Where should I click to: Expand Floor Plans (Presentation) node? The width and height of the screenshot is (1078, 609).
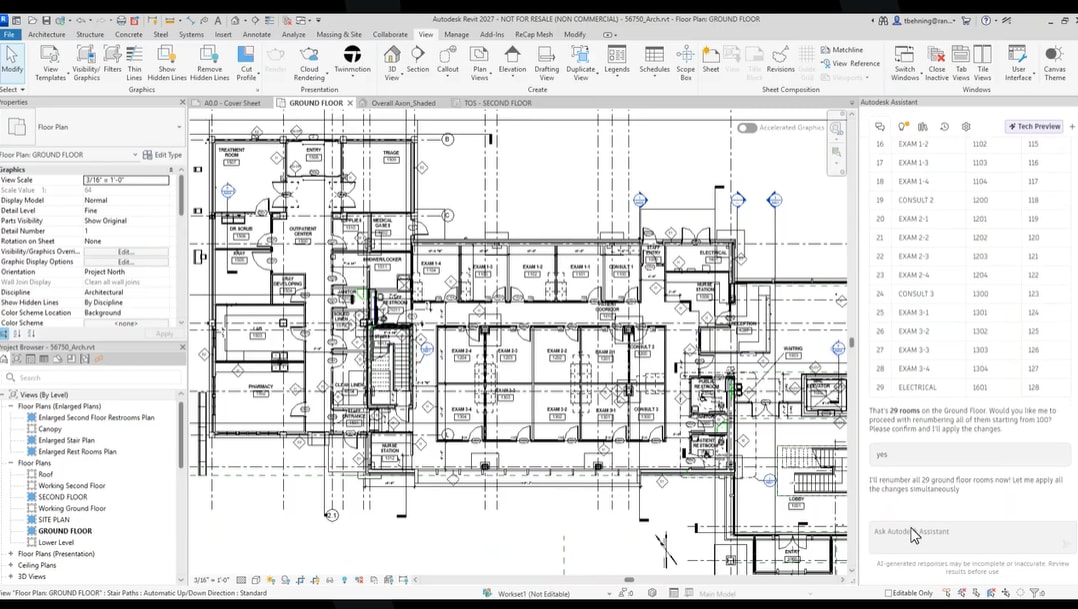coord(11,553)
